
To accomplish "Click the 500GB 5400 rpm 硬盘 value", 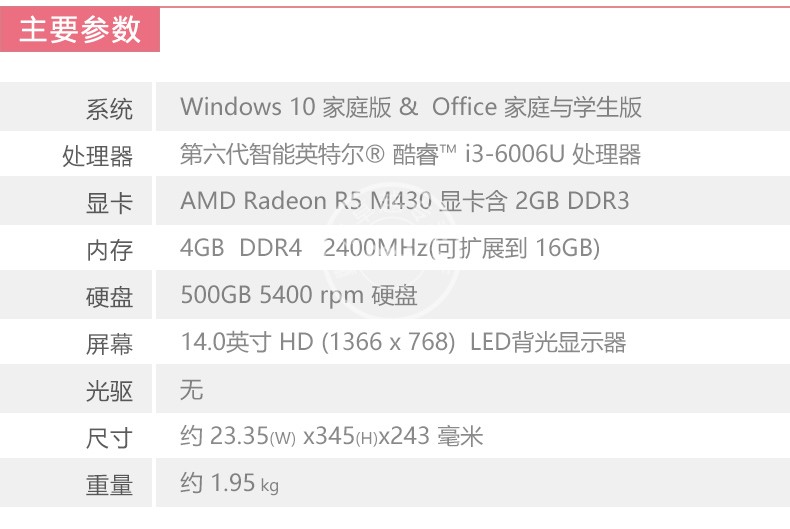I will coord(299,295).
